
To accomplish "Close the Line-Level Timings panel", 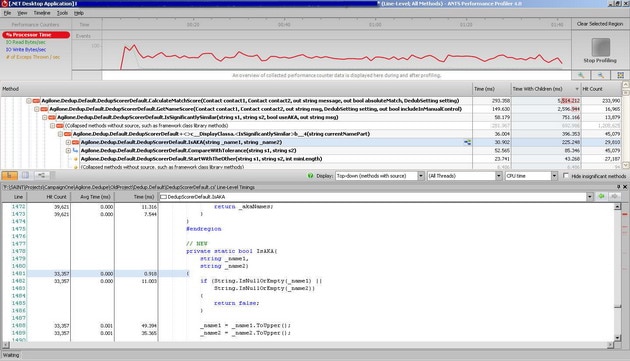I will click(x=625, y=187).
